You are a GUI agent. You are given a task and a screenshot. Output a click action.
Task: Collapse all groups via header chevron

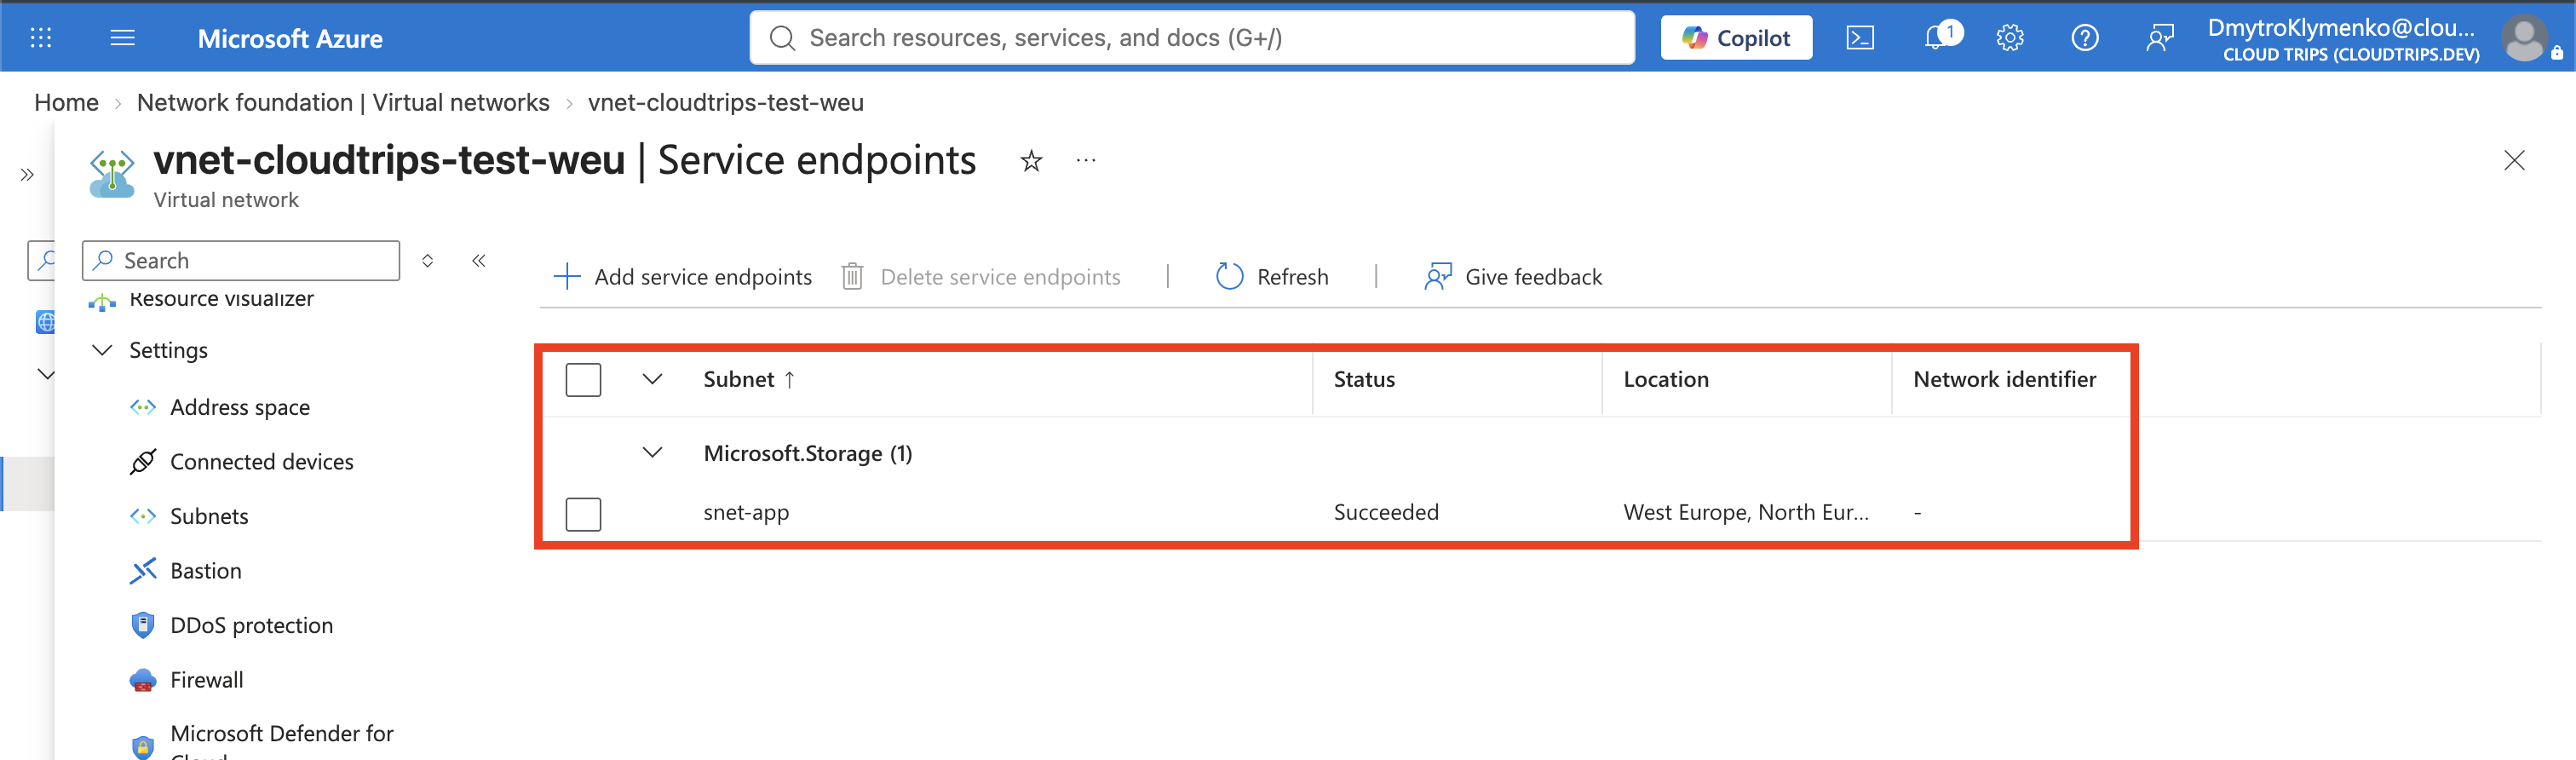tap(652, 379)
